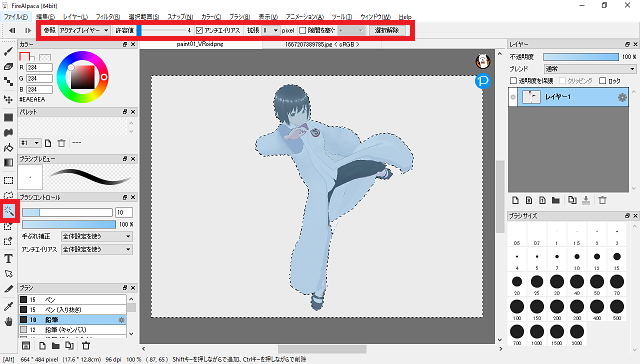
Task: Switch to the paint01_VRoid.png tab
Action: 200,44
